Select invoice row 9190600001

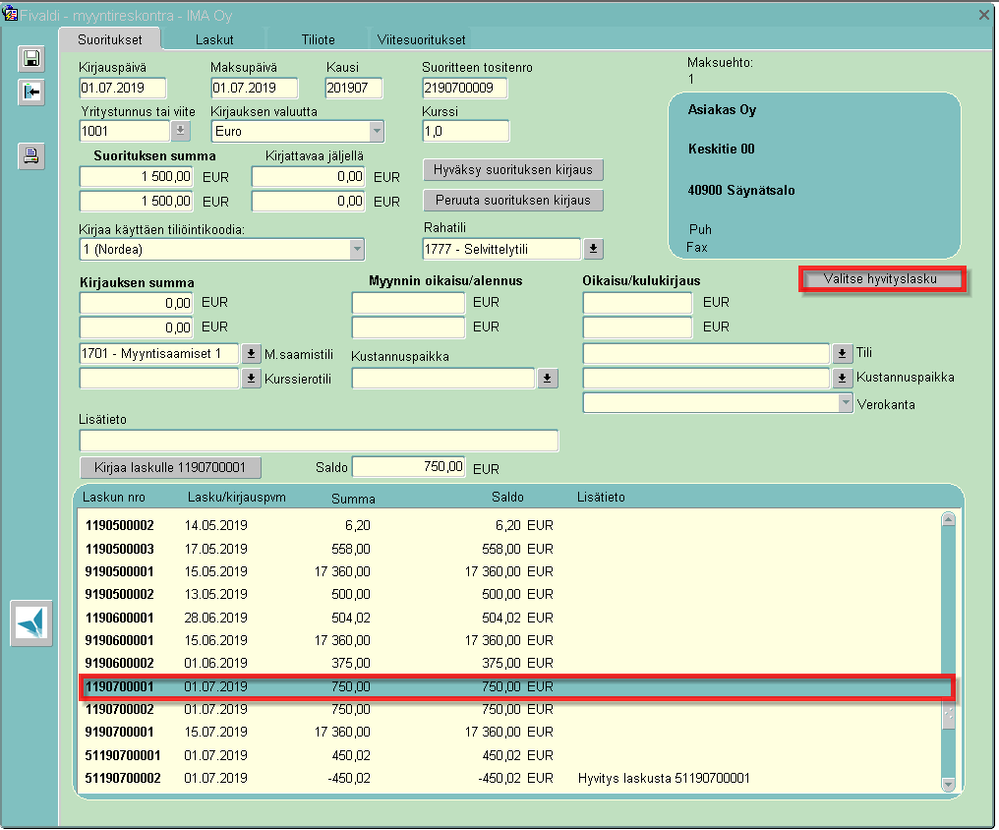point(508,640)
